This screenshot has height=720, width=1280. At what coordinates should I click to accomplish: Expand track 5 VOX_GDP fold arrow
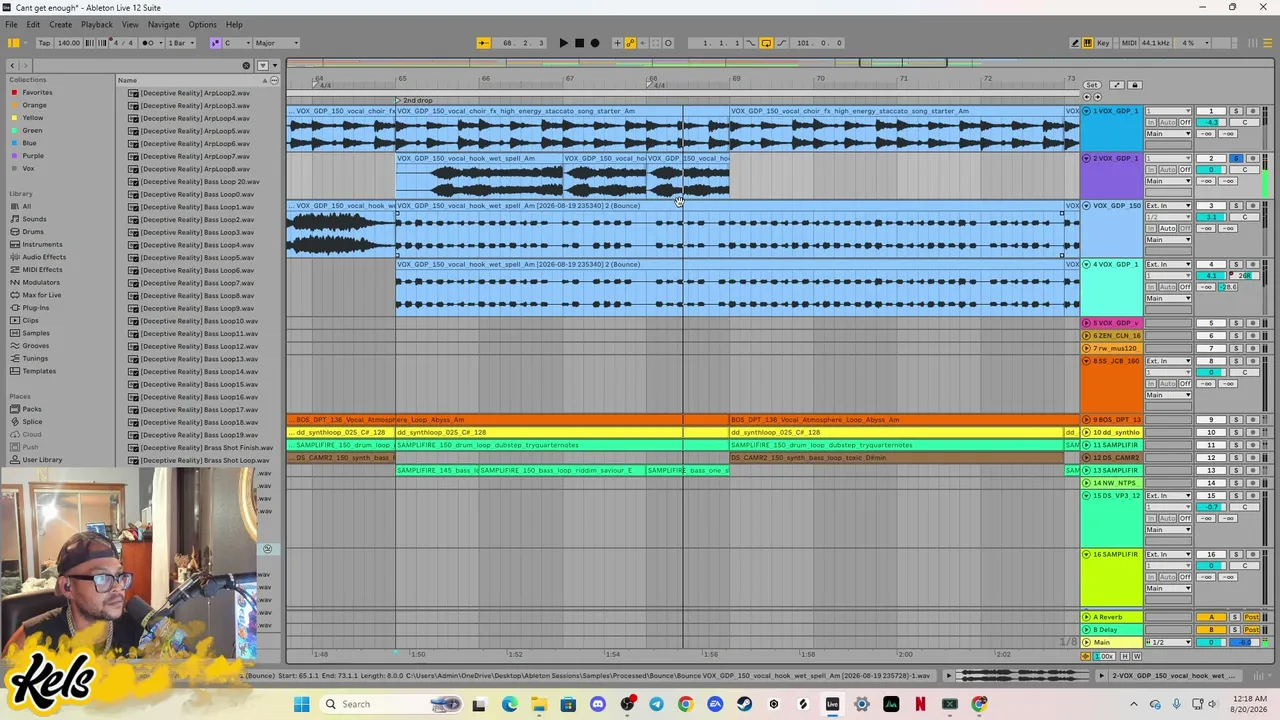coord(1087,323)
